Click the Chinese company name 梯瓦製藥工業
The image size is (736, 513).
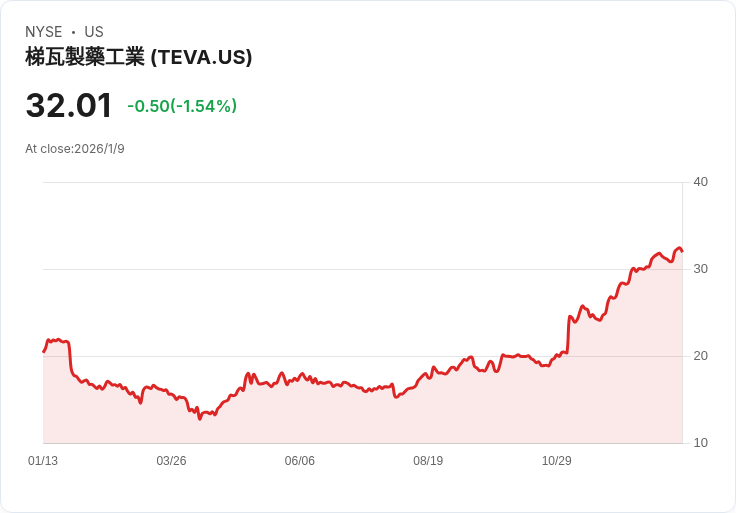pos(85,57)
